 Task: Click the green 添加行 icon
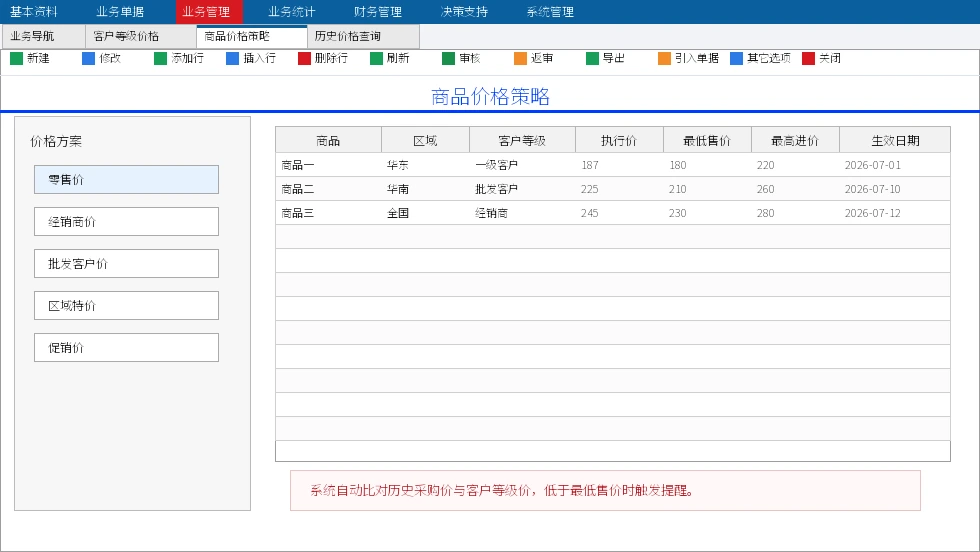tap(160, 58)
